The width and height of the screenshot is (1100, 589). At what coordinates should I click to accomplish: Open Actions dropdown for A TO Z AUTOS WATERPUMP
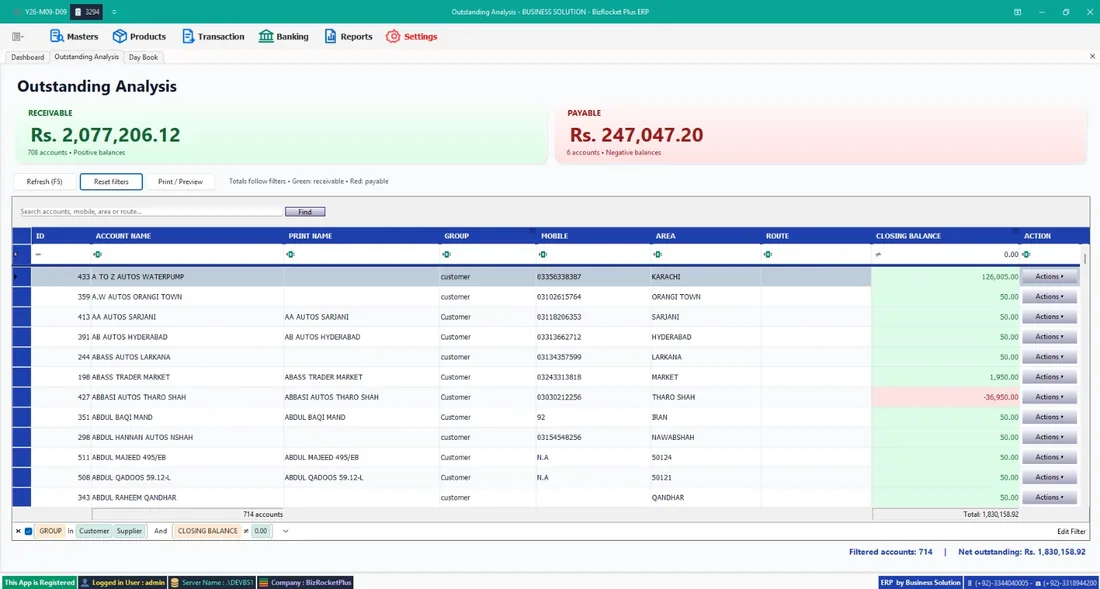coord(1049,277)
